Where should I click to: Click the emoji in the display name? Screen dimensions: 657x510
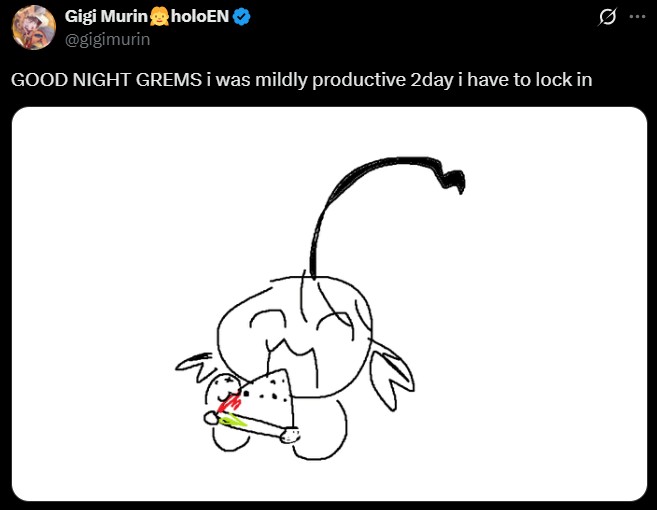pyautogui.click(x=159, y=17)
